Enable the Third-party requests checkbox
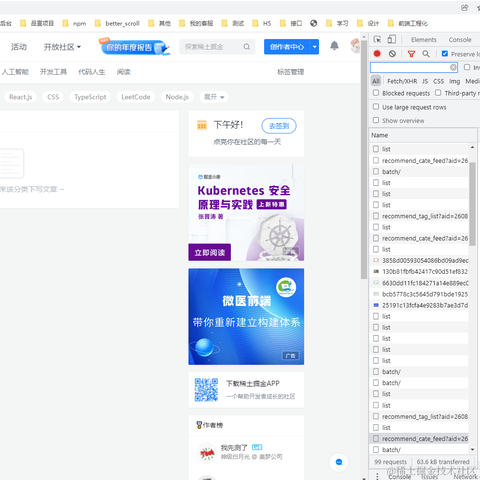Screen dimensions: 480x480 tap(438, 93)
